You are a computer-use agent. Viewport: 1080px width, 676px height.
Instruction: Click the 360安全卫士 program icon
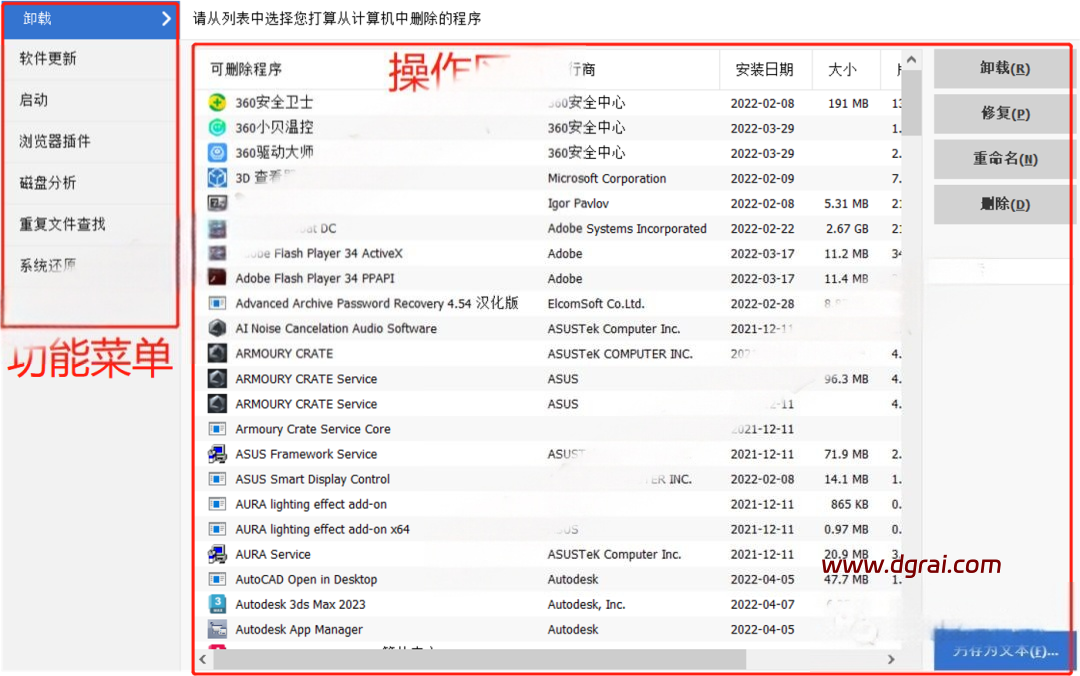pyautogui.click(x=217, y=102)
